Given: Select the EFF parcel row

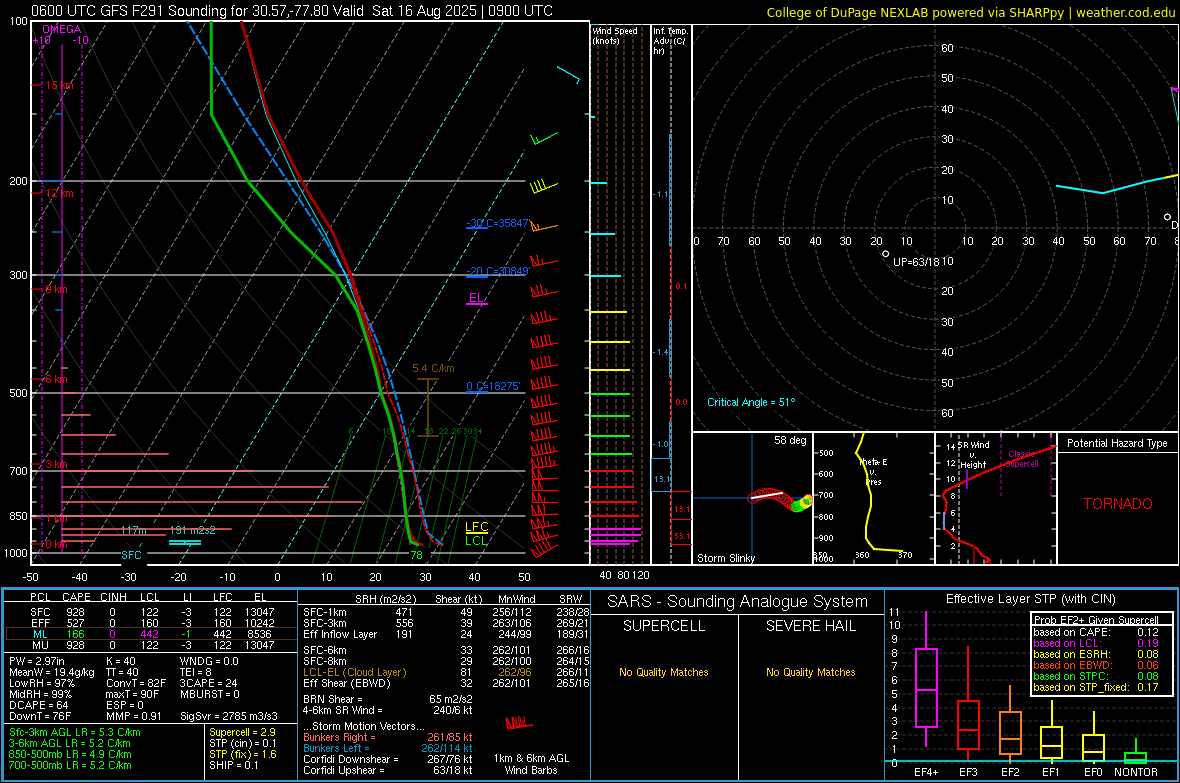Looking at the screenshot, I should 150,623.
